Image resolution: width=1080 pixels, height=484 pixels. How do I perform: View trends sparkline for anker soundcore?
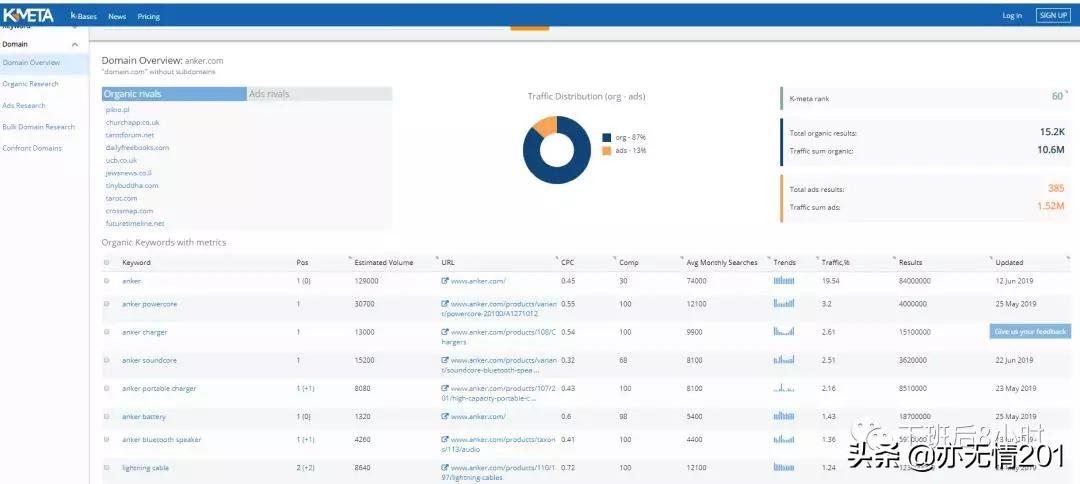784,360
